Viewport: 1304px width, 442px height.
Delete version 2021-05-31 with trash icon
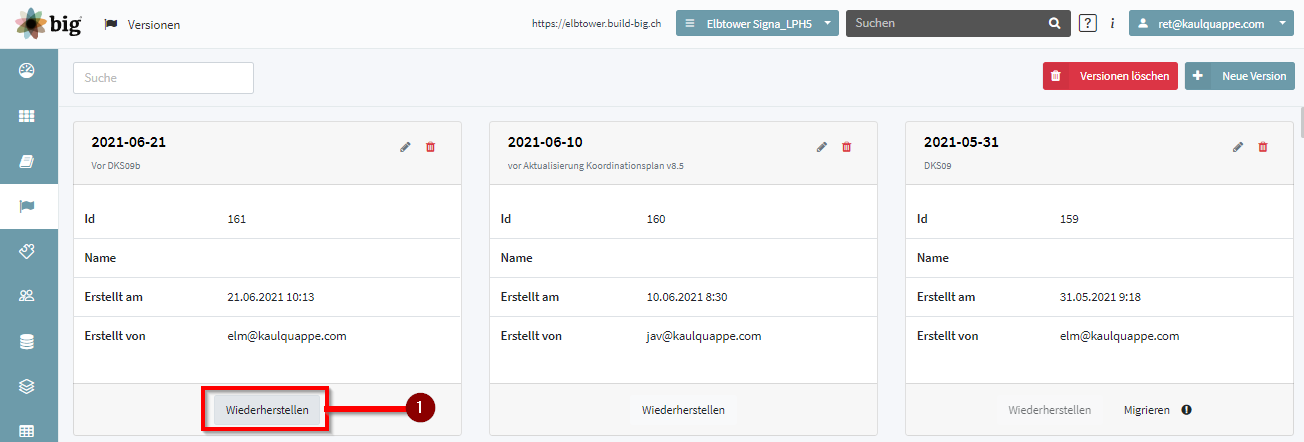coord(1263,147)
